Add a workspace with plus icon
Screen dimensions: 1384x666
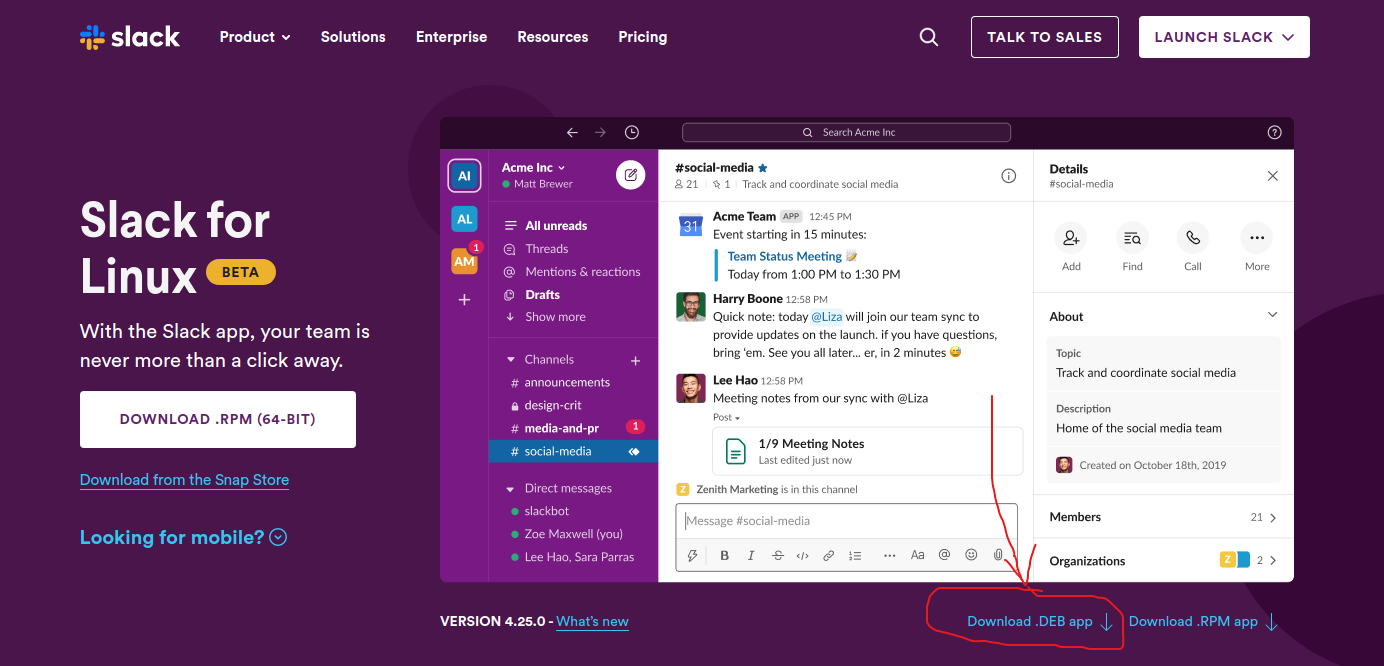464,299
